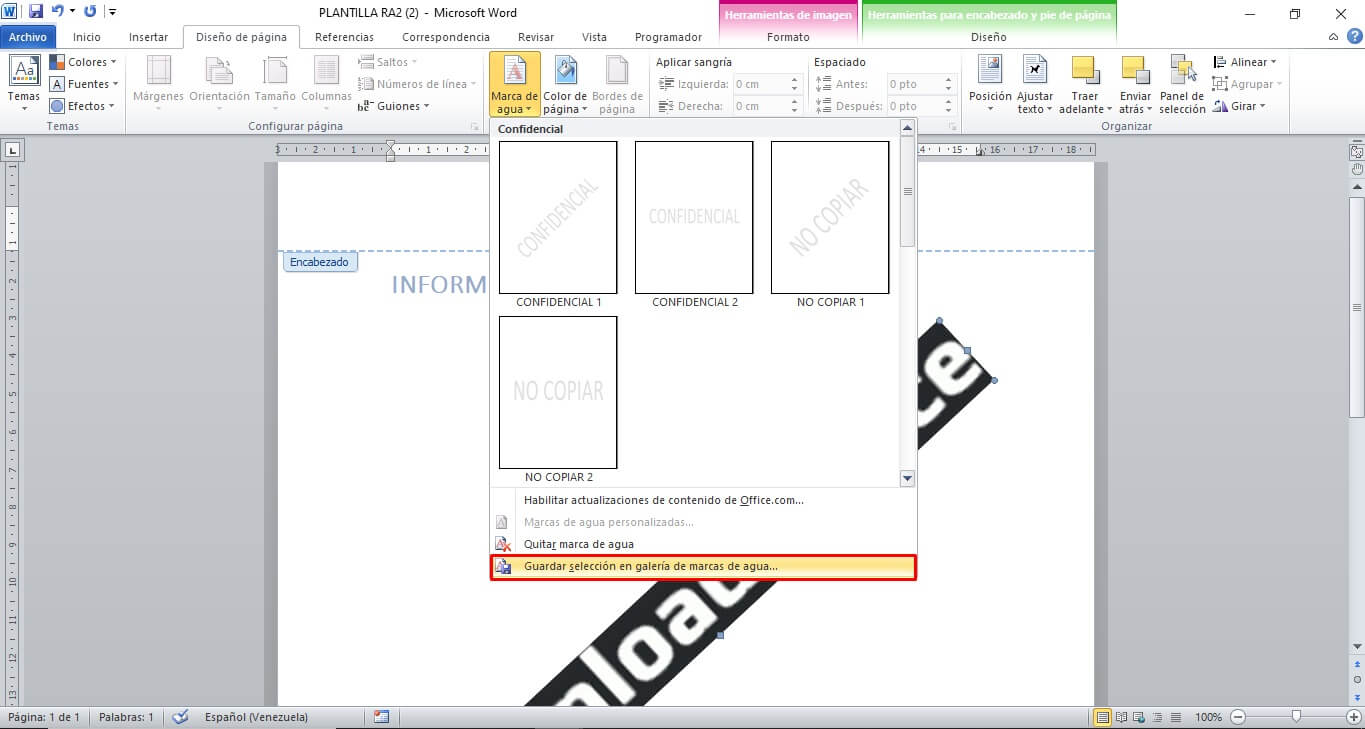Open the Guiones hyphenation dropdown

[x=394, y=106]
